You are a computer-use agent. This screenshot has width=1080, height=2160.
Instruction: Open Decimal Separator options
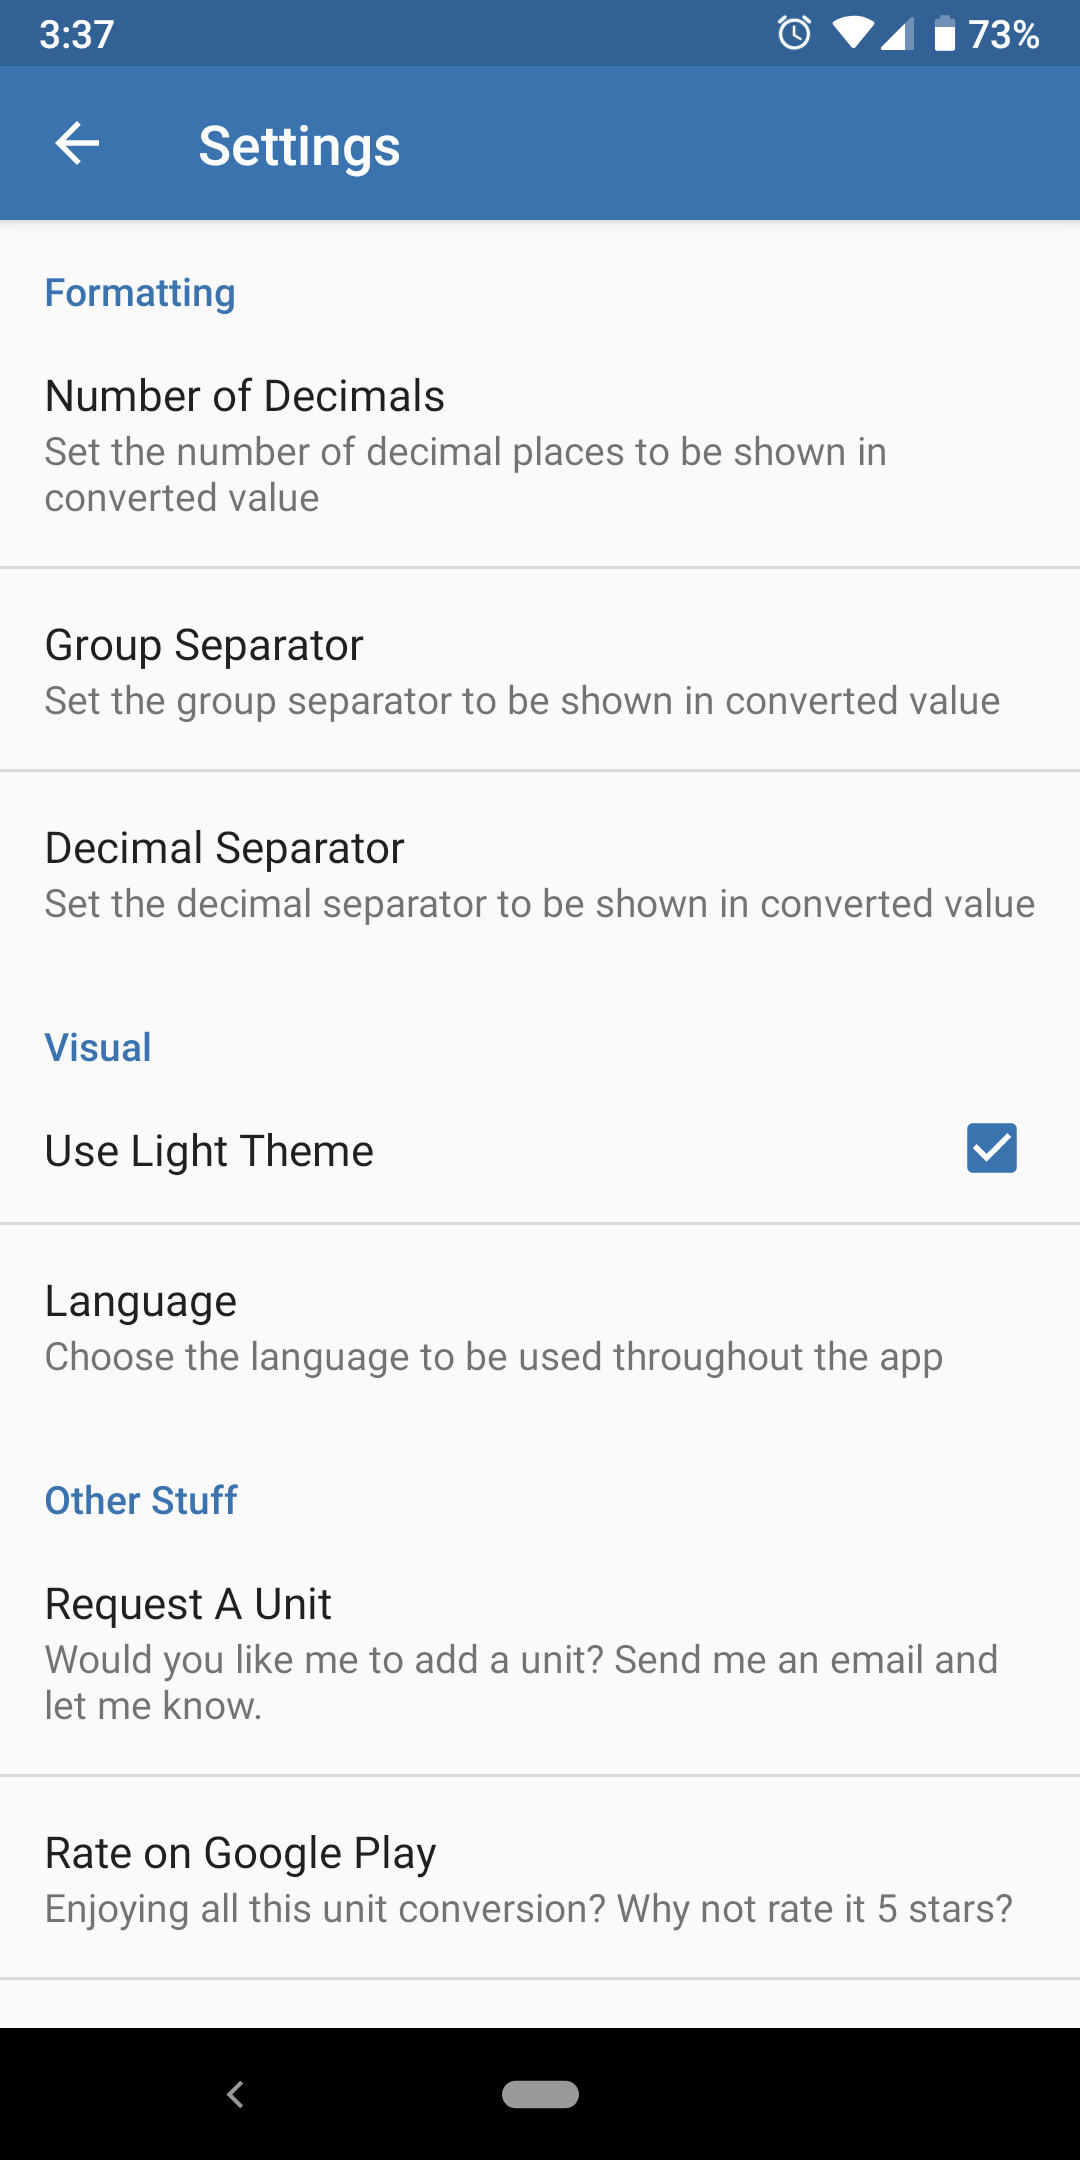click(540, 873)
